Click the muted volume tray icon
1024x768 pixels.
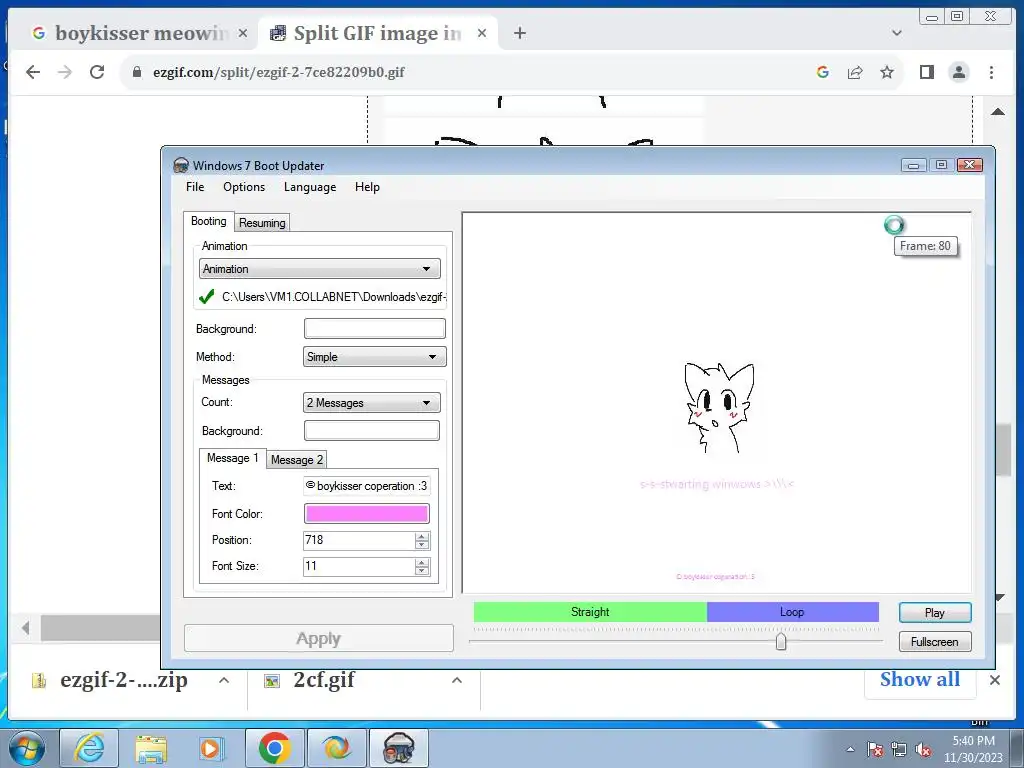[x=923, y=750]
